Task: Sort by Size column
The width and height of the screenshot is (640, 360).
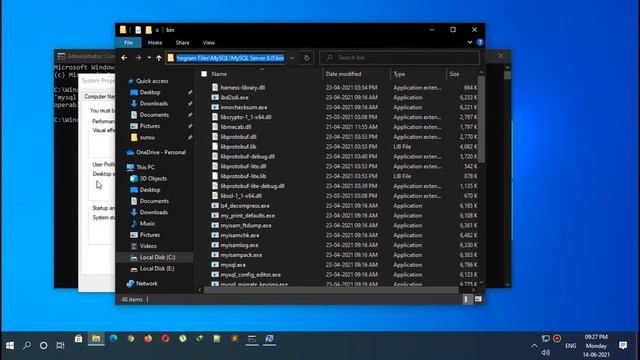Action: 454,74
